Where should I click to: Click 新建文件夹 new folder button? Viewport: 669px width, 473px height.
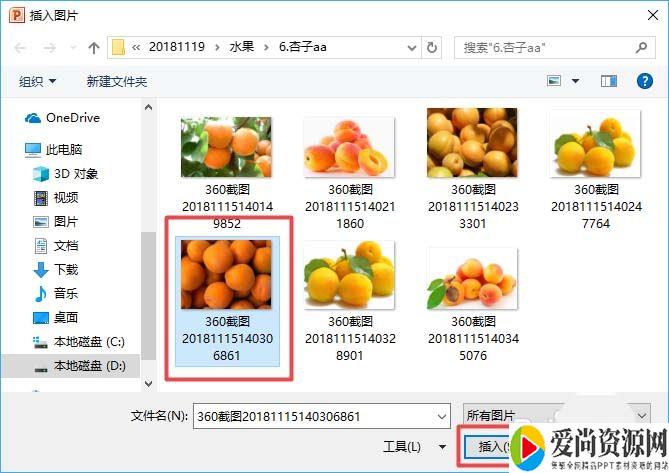coord(117,81)
